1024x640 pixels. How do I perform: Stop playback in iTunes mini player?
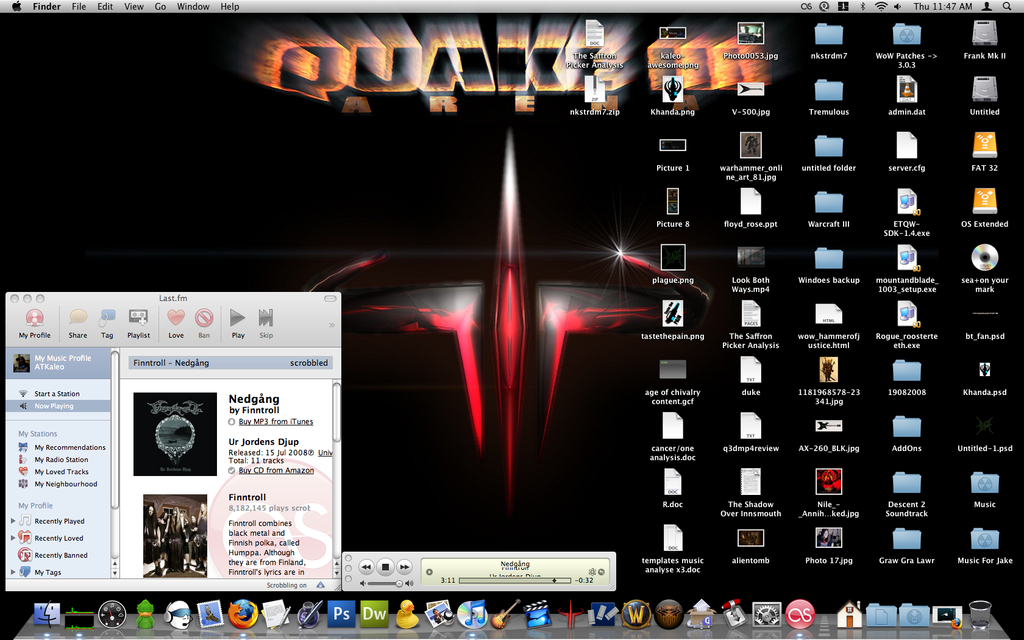385,567
